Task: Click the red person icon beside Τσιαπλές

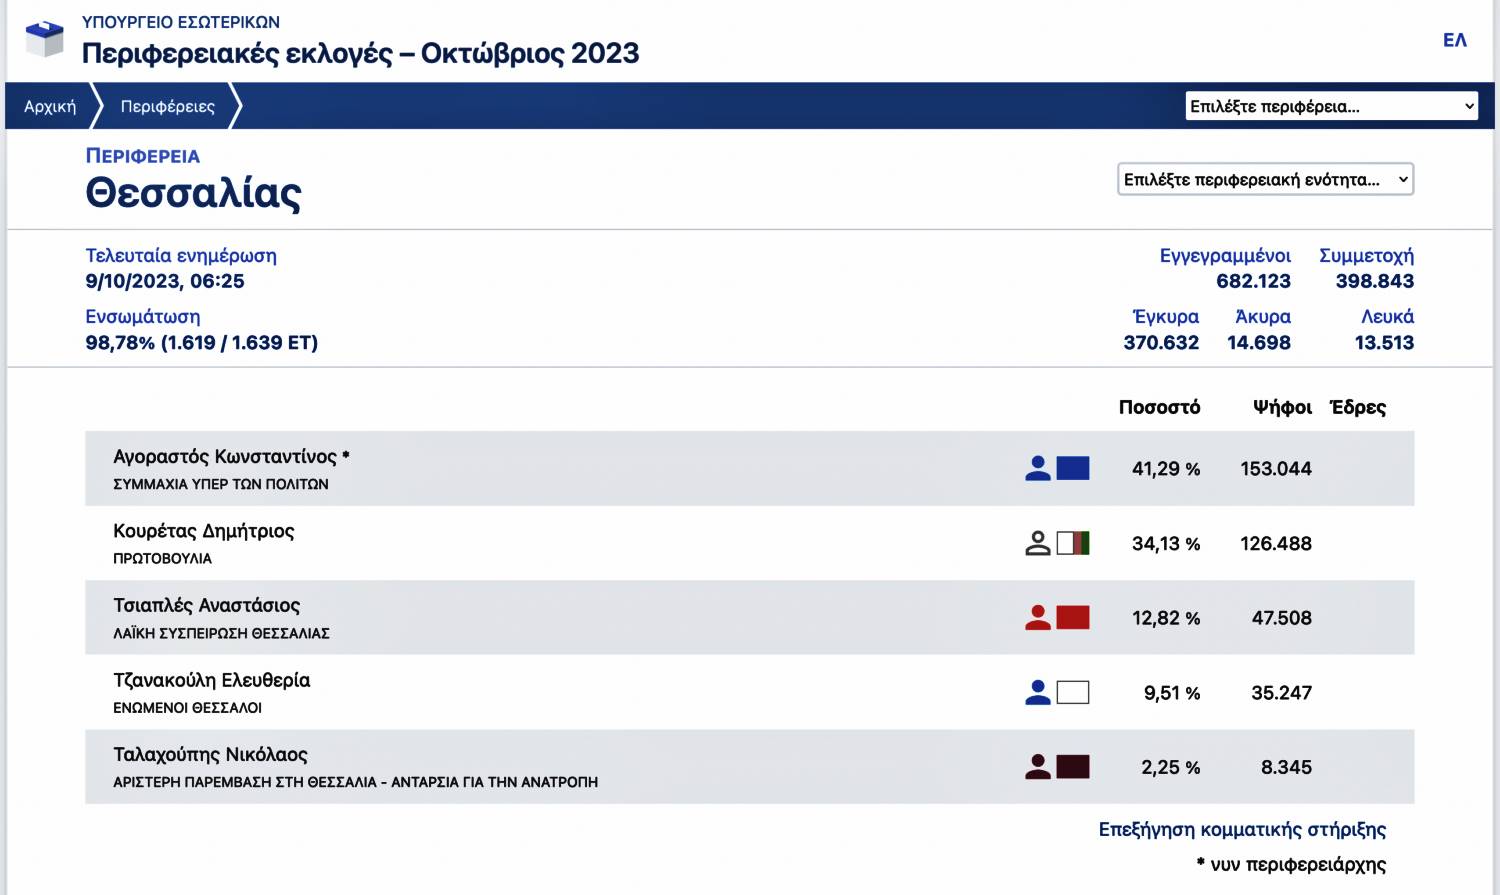Action: (1038, 618)
